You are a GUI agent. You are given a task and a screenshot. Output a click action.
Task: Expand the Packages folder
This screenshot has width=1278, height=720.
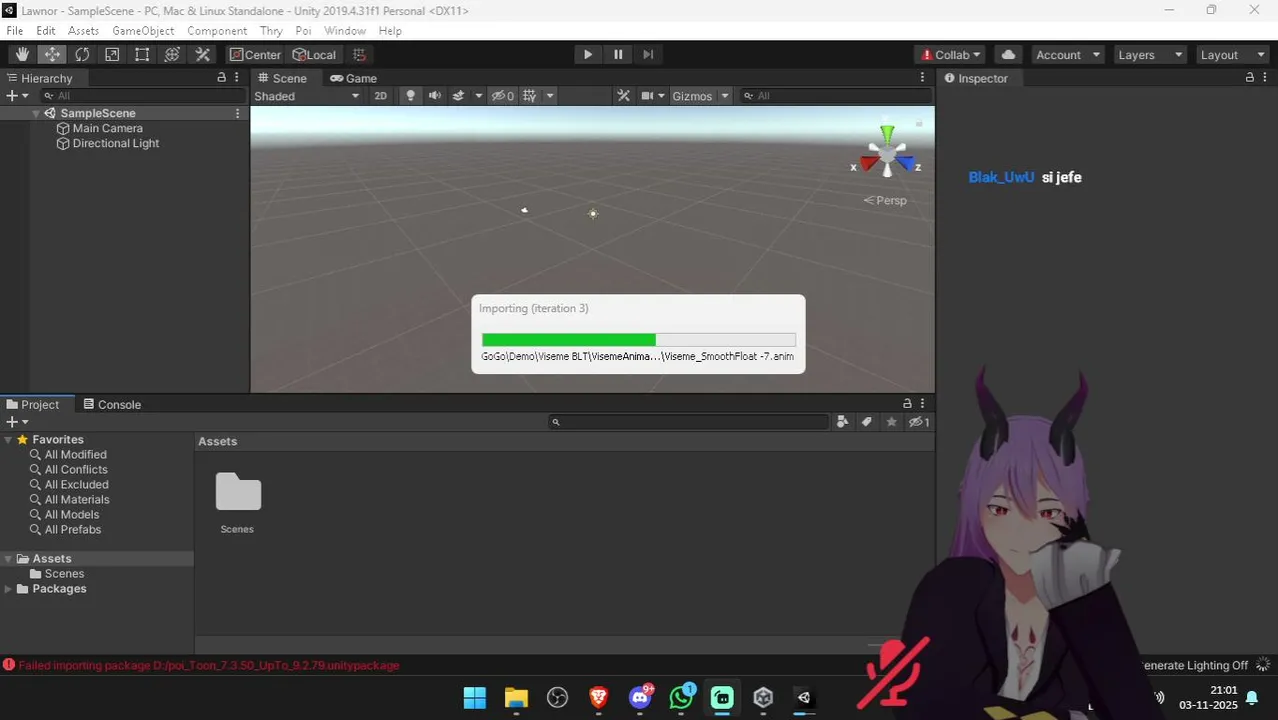(x=9, y=589)
